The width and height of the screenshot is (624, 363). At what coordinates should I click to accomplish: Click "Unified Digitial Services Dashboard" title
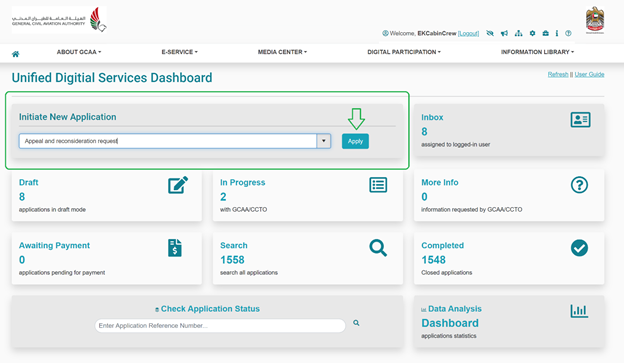click(112, 78)
